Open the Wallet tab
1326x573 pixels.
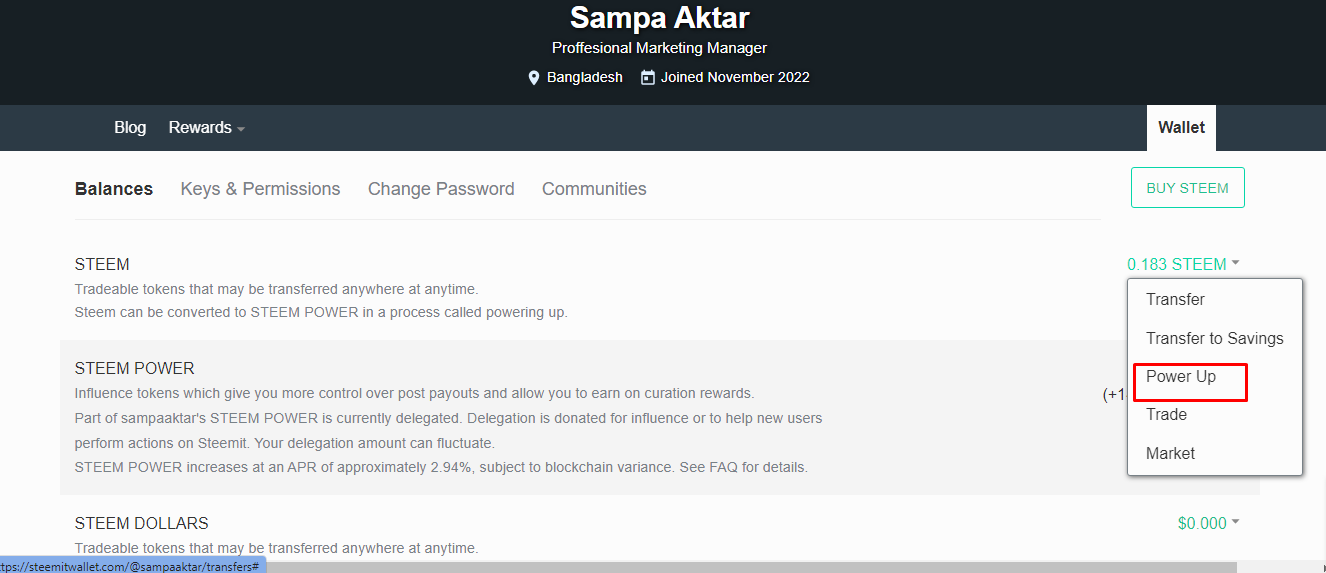pos(1181,128)
